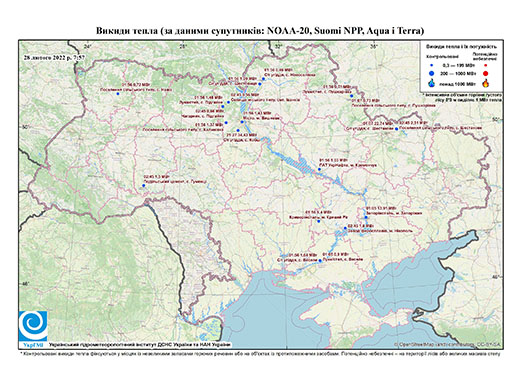Click the orange fire icon in legend

(x=486, y=83)
